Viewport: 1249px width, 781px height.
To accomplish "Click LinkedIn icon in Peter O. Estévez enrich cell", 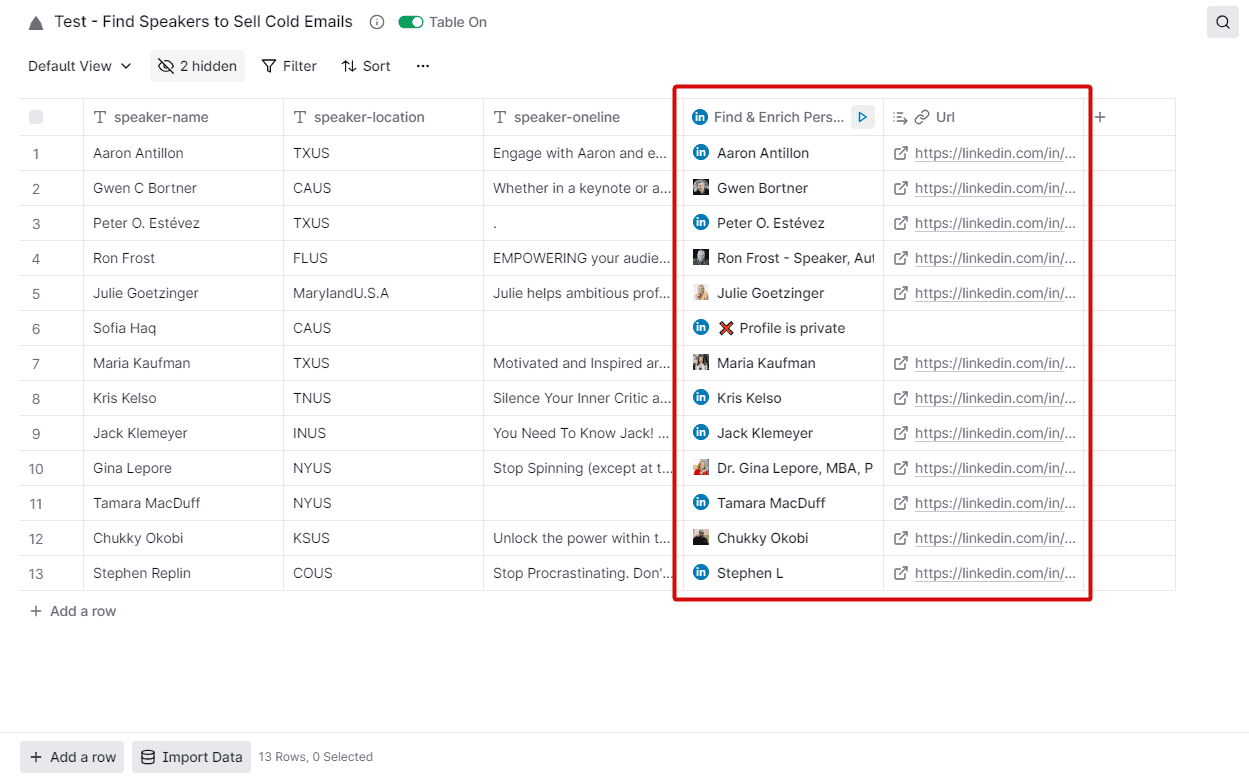I will coord(701,223).
